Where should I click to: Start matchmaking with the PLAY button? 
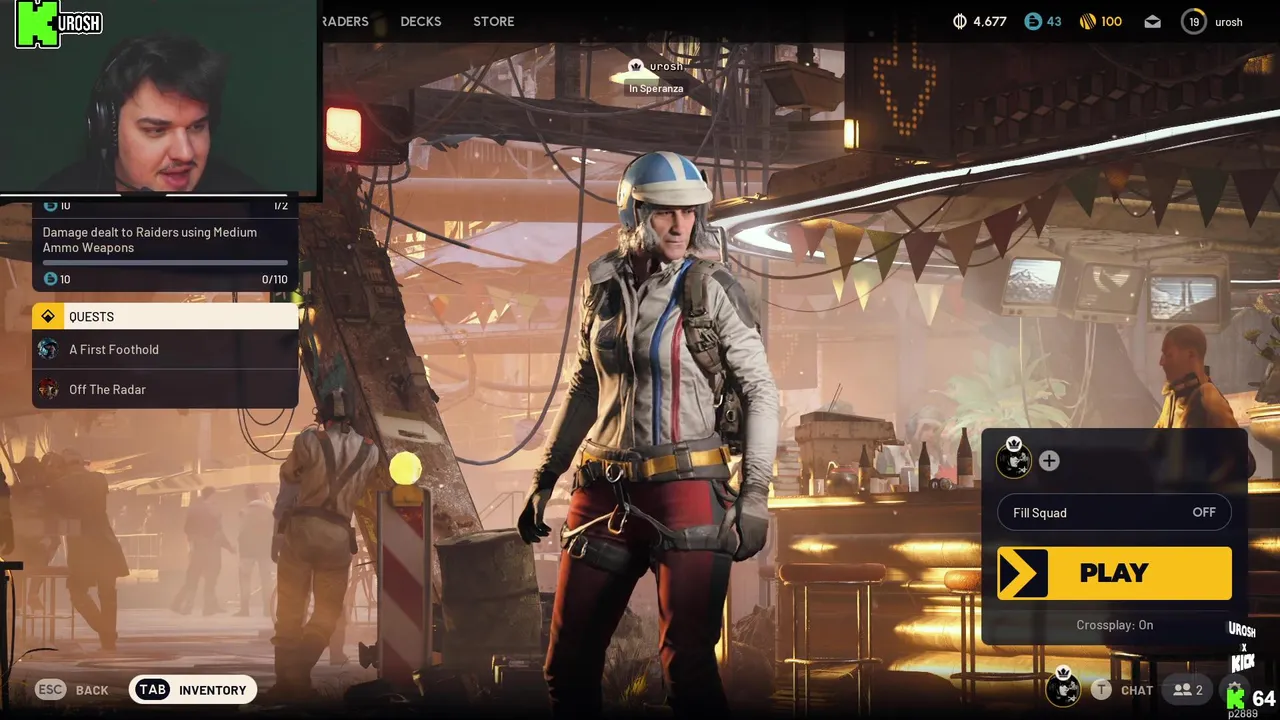pyautogui.click(x=1114, y=573)
